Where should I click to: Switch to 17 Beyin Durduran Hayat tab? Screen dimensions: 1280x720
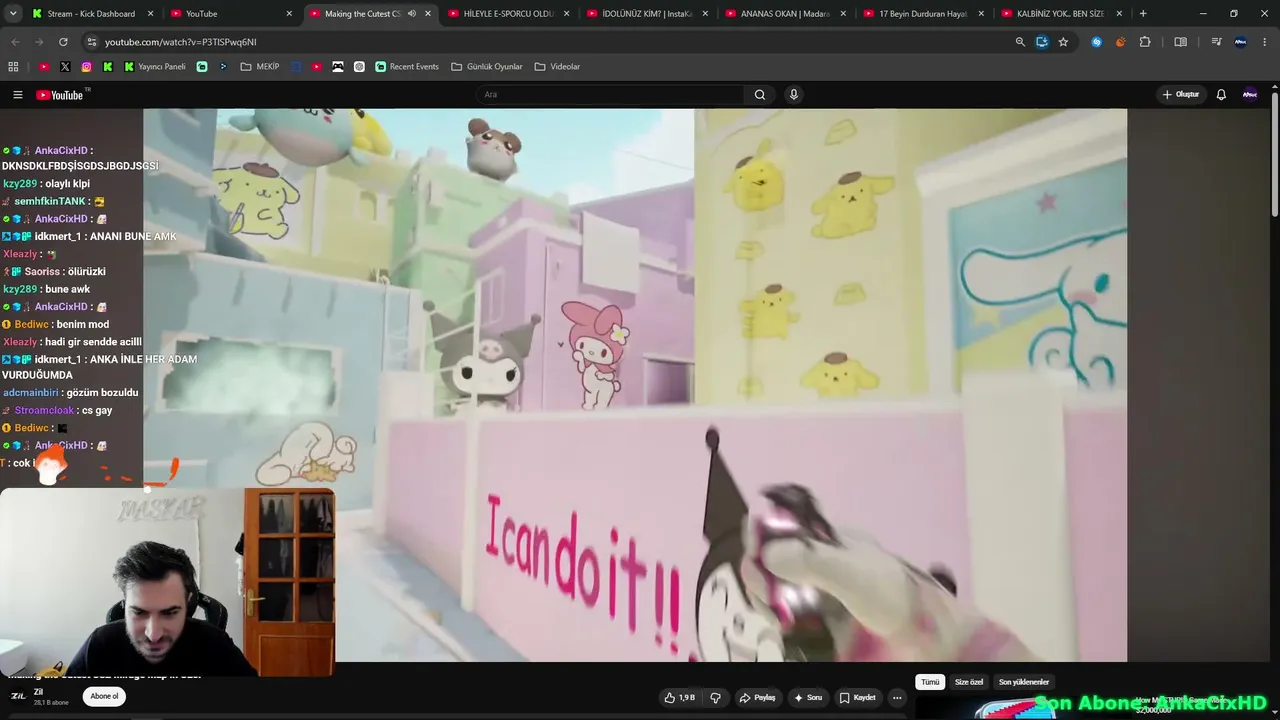coord(924,14)
